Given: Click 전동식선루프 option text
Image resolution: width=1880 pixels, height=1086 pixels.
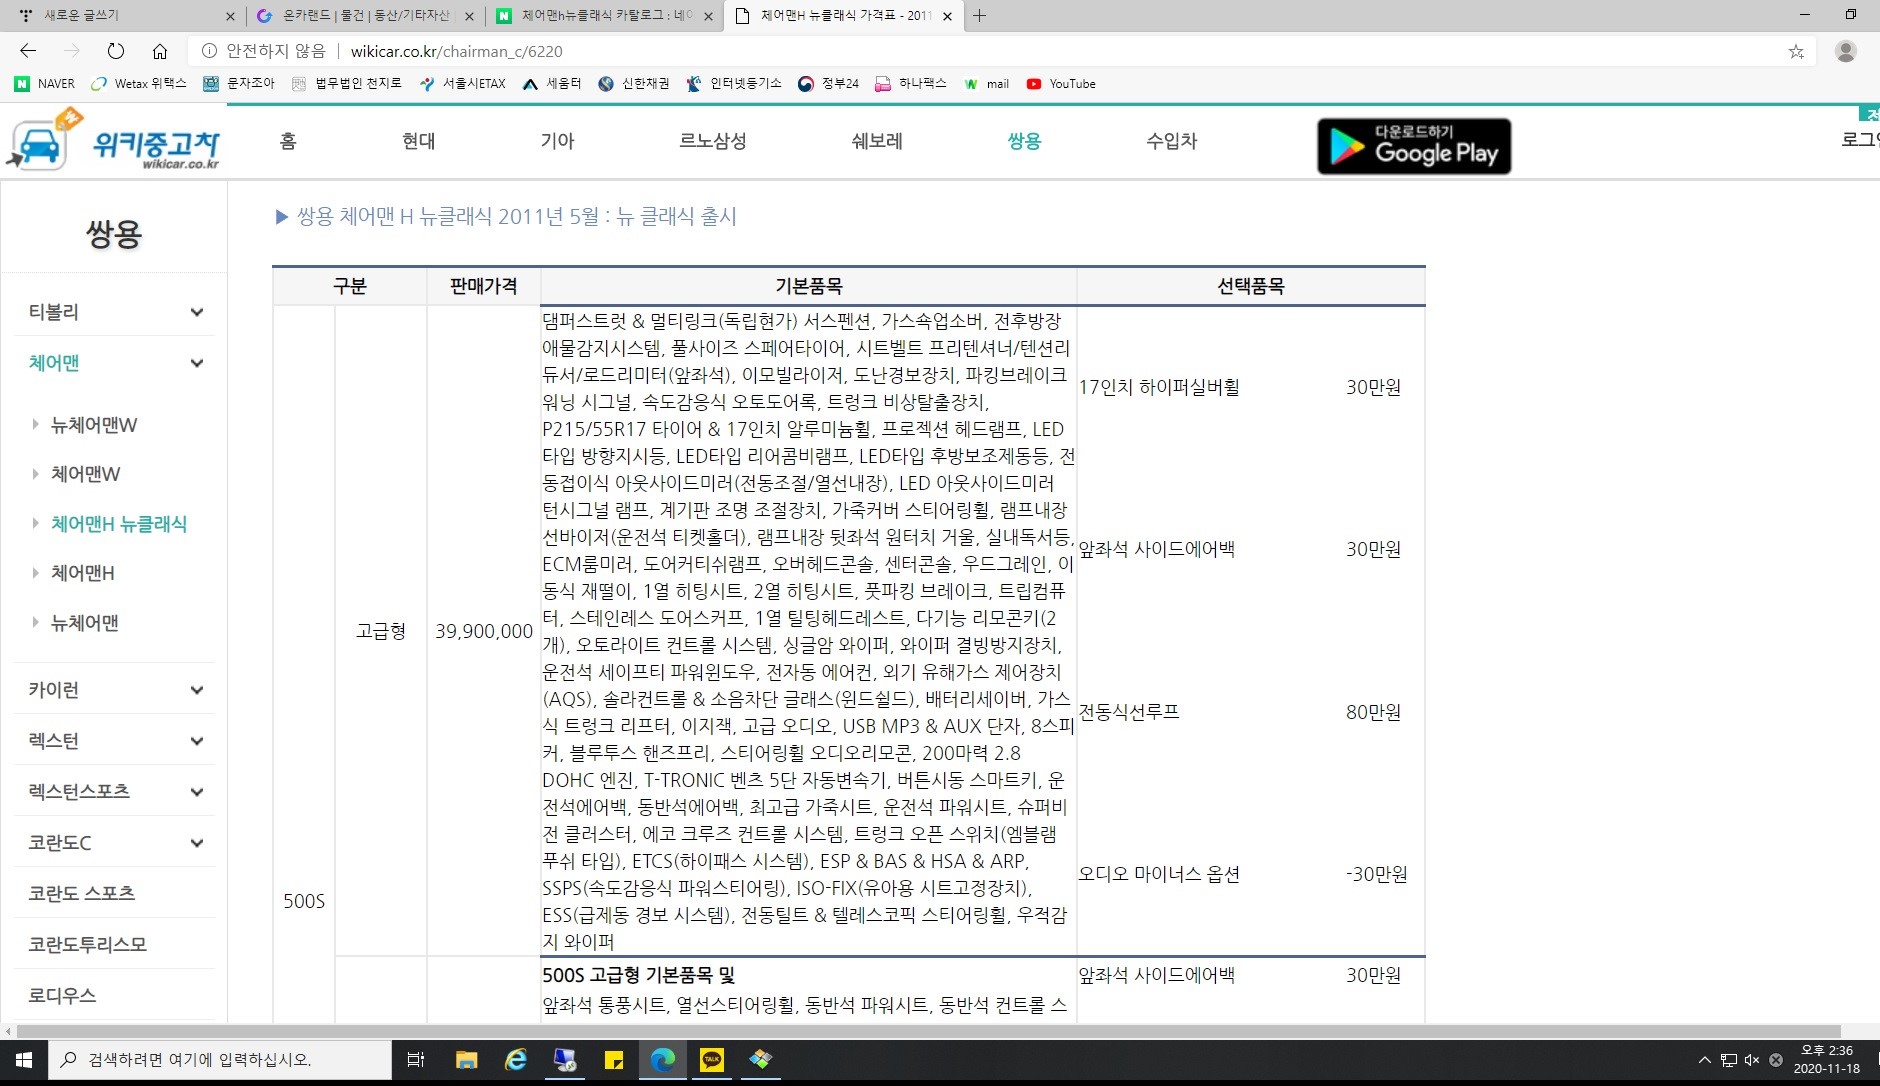Looking at the screenshot, I should (1129, 712).
